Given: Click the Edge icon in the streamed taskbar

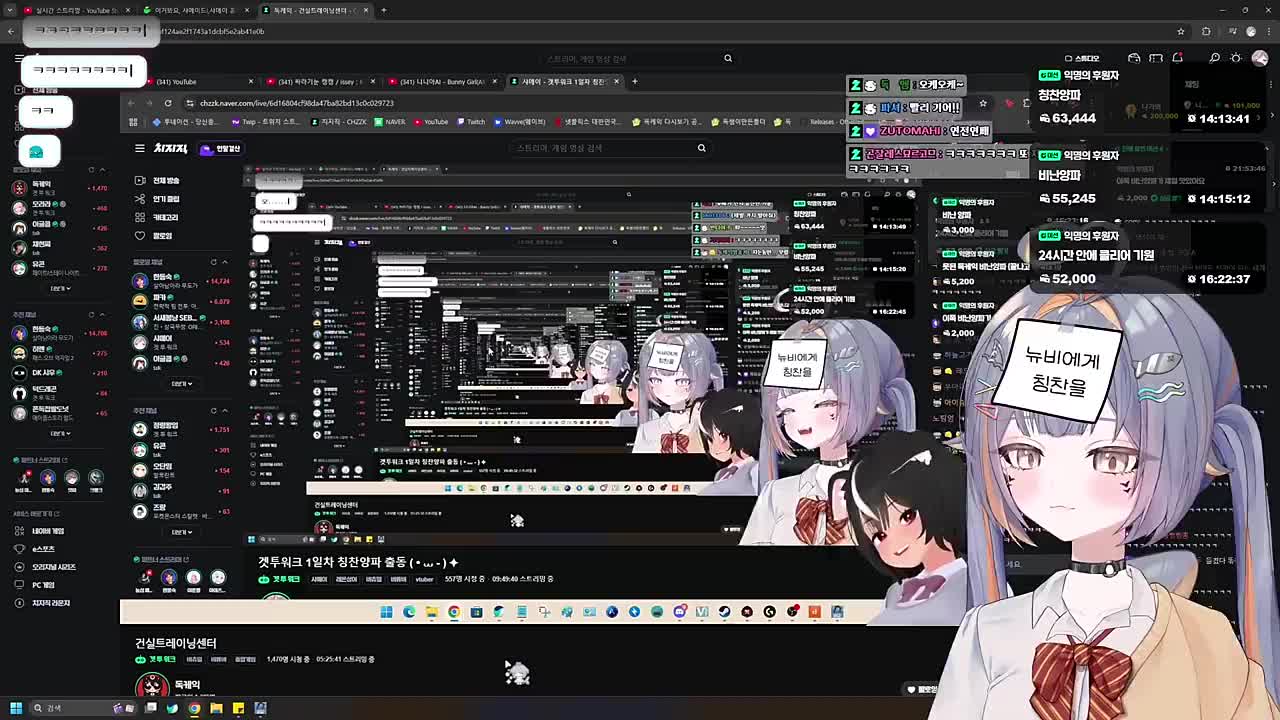Looking at the screenshot, I should tap(409, 612).
